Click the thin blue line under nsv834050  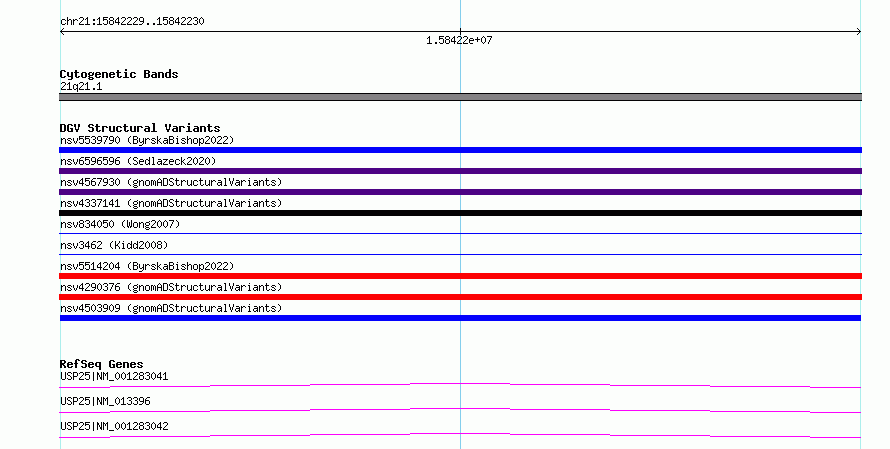click(x=460, y=233)
